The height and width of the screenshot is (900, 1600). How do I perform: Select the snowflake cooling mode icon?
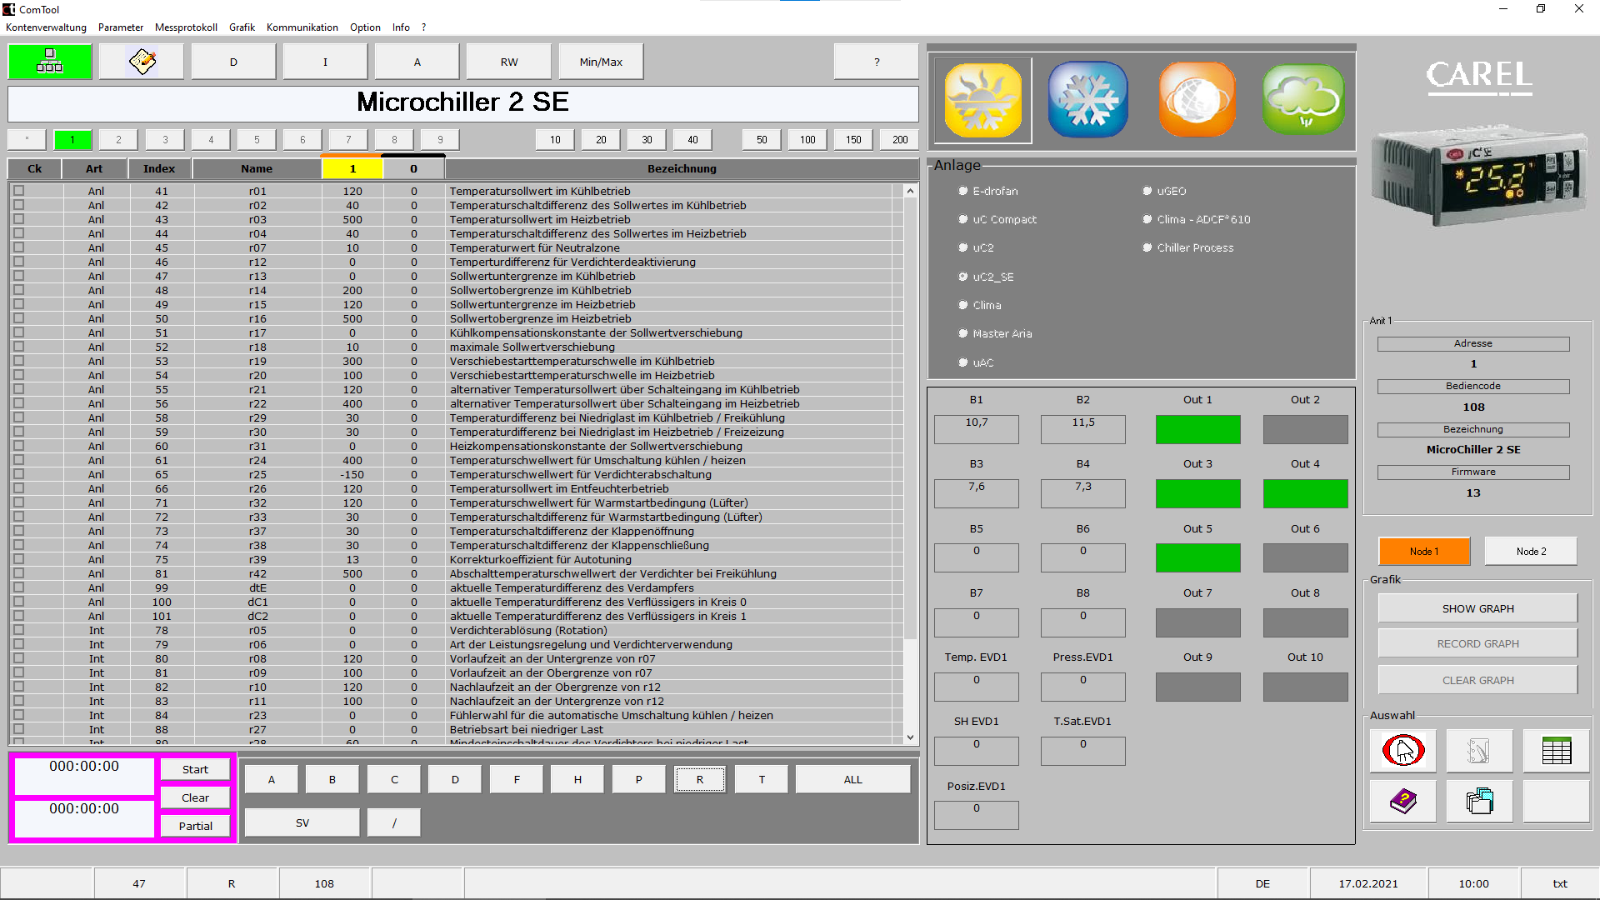click(x=1088, y=100)
